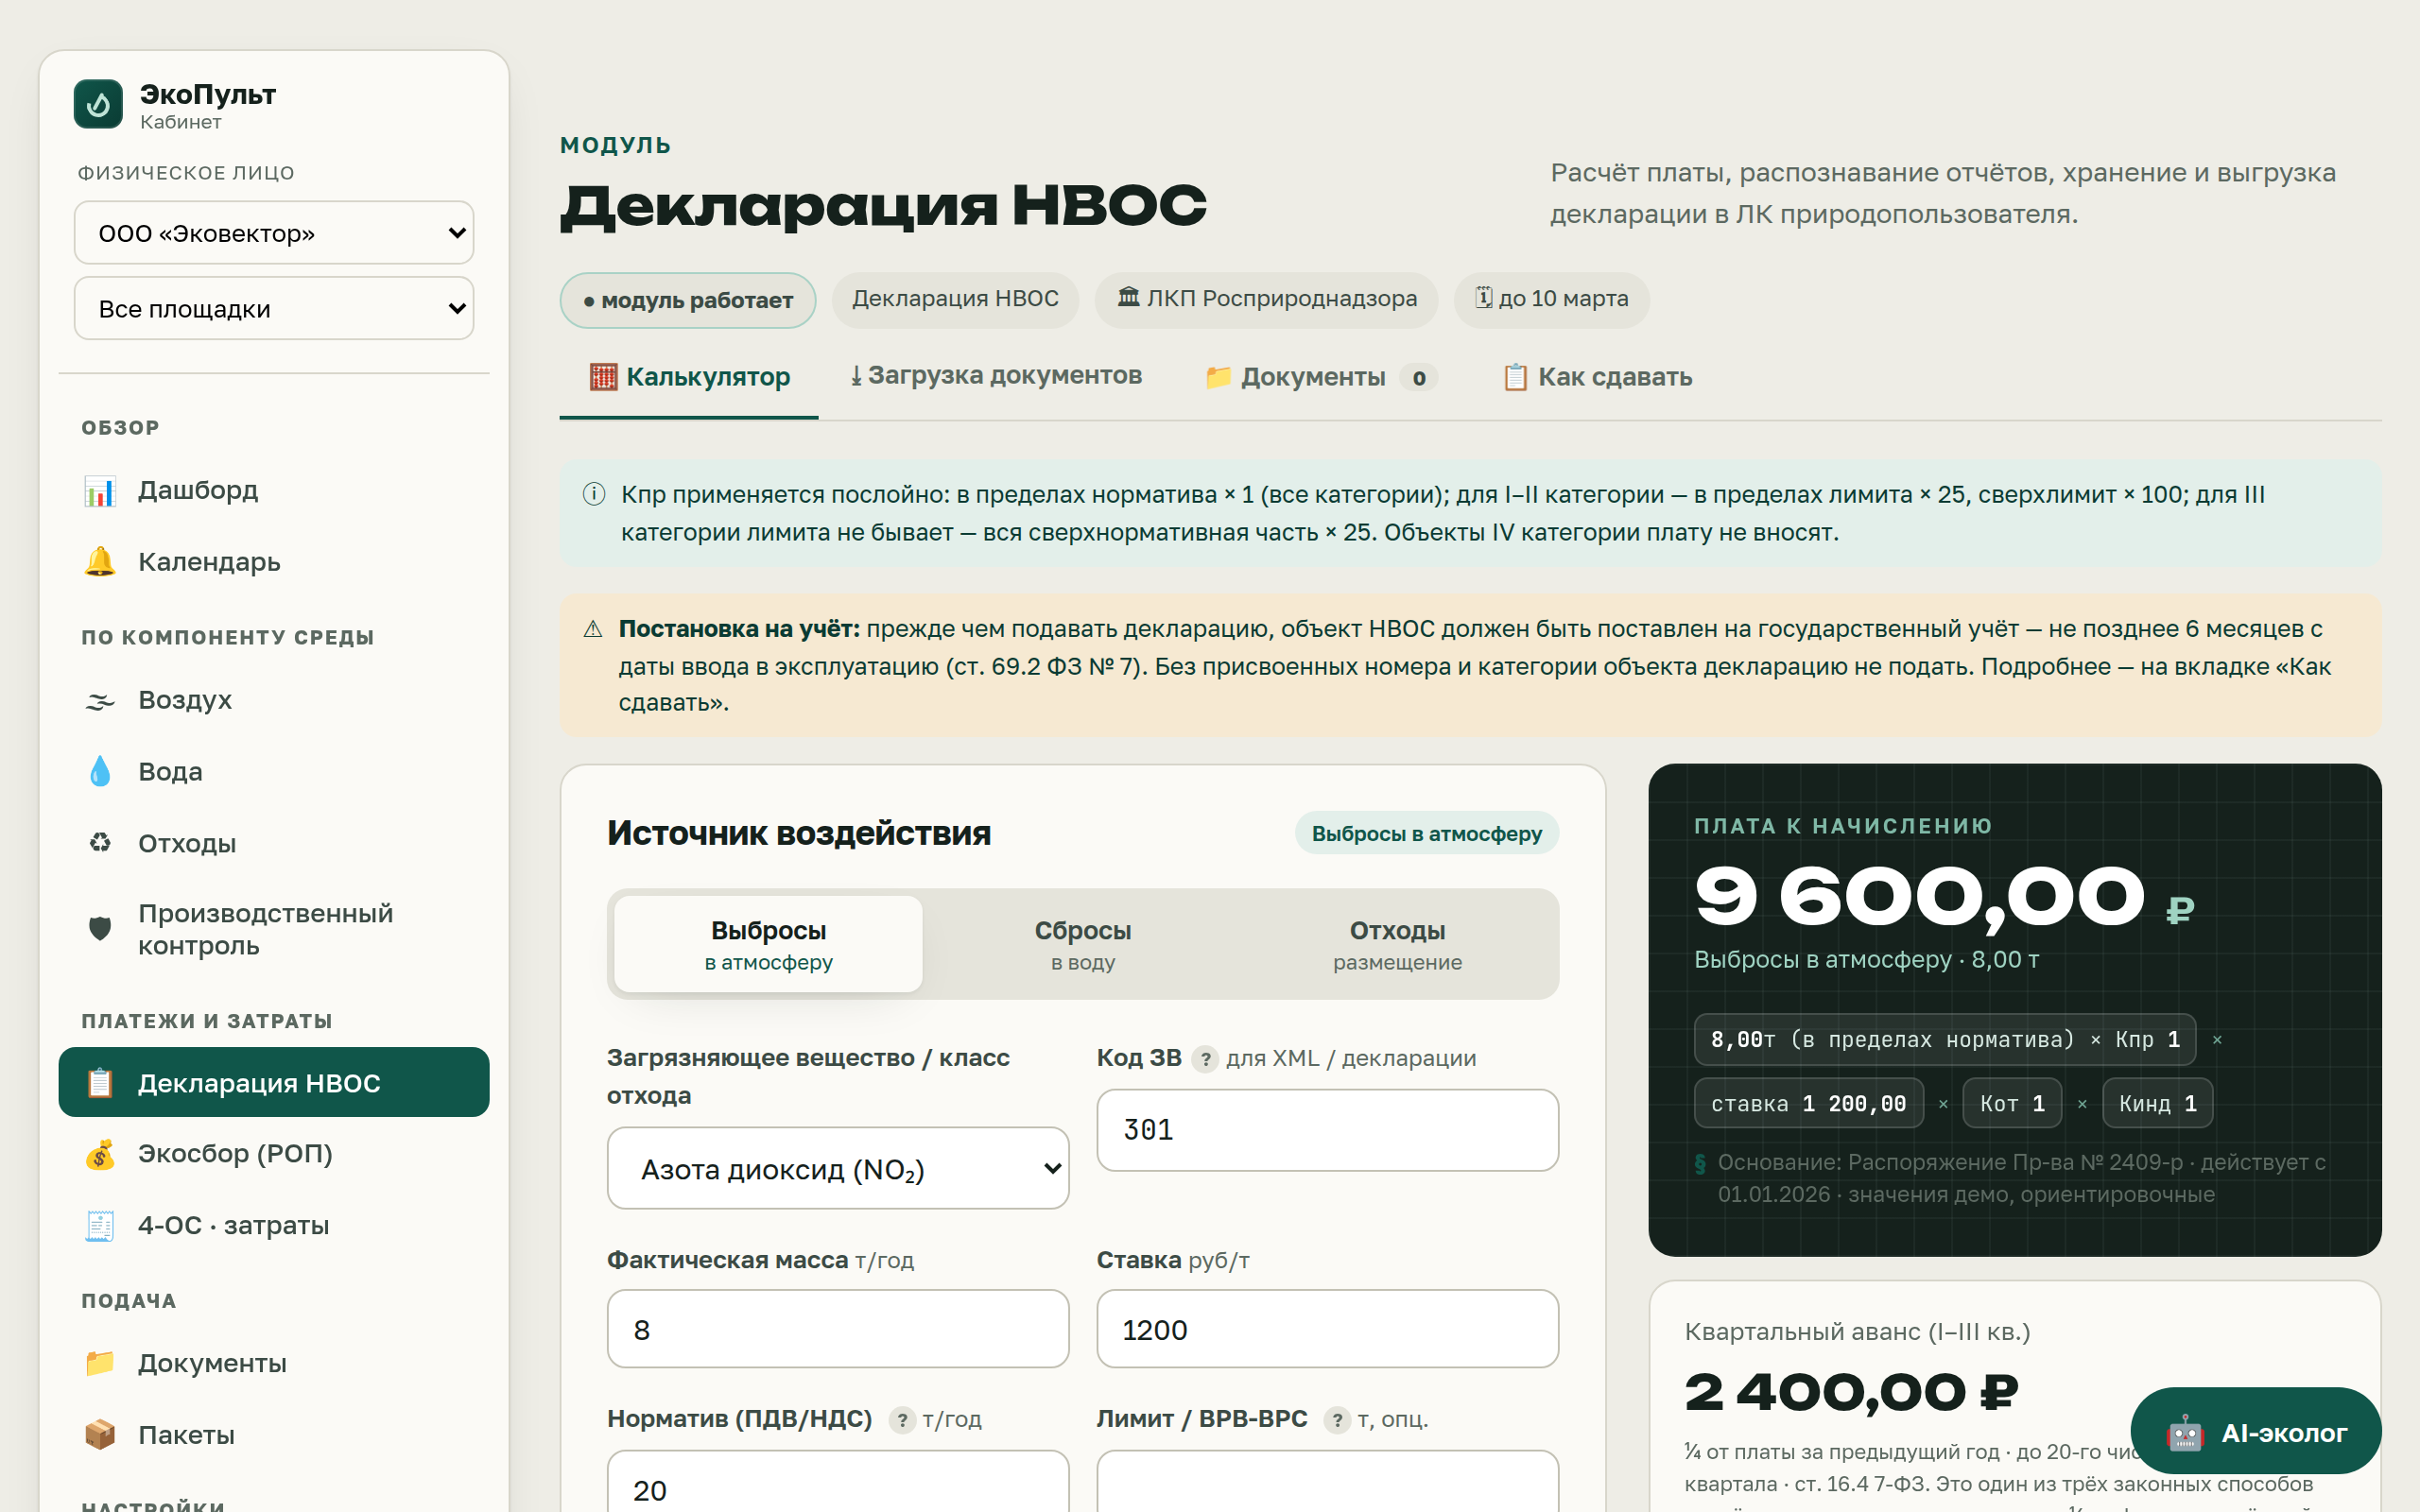Click the help icon beside Норматив (ПДВ/НДС)

click(x=902, y=1420)
